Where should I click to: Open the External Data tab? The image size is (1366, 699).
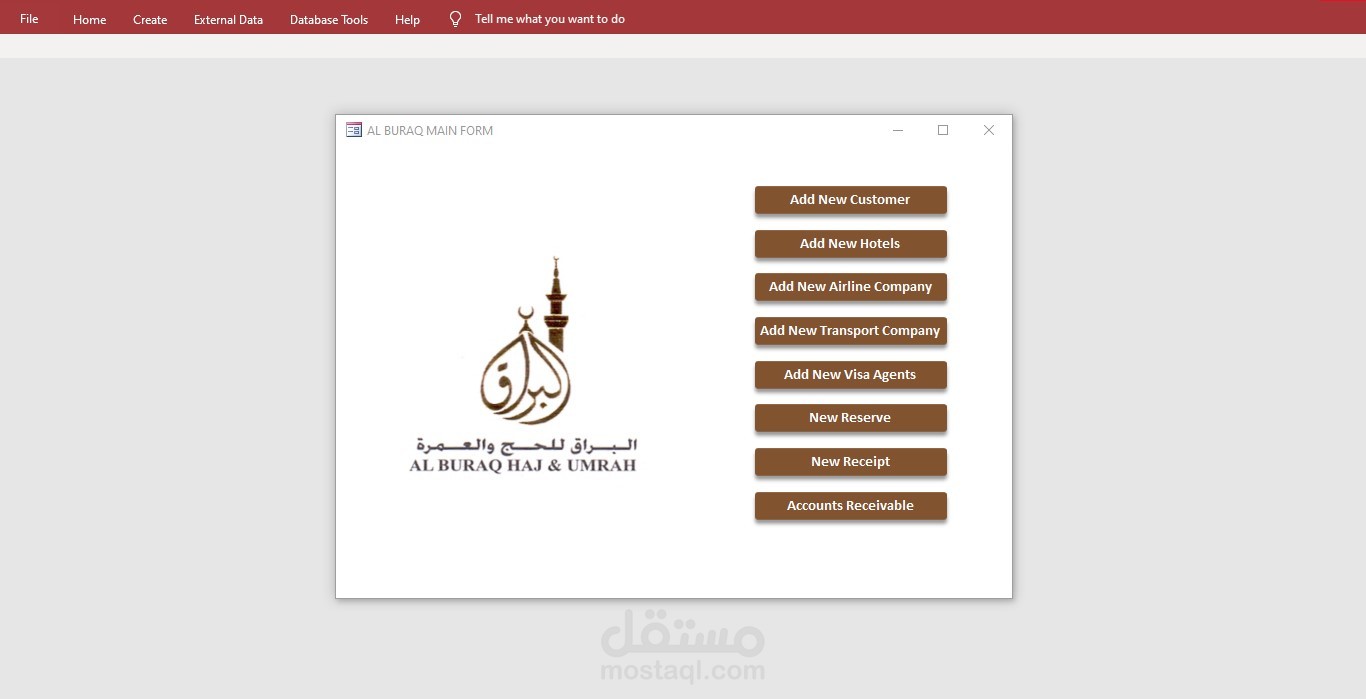tap(228, 18)
